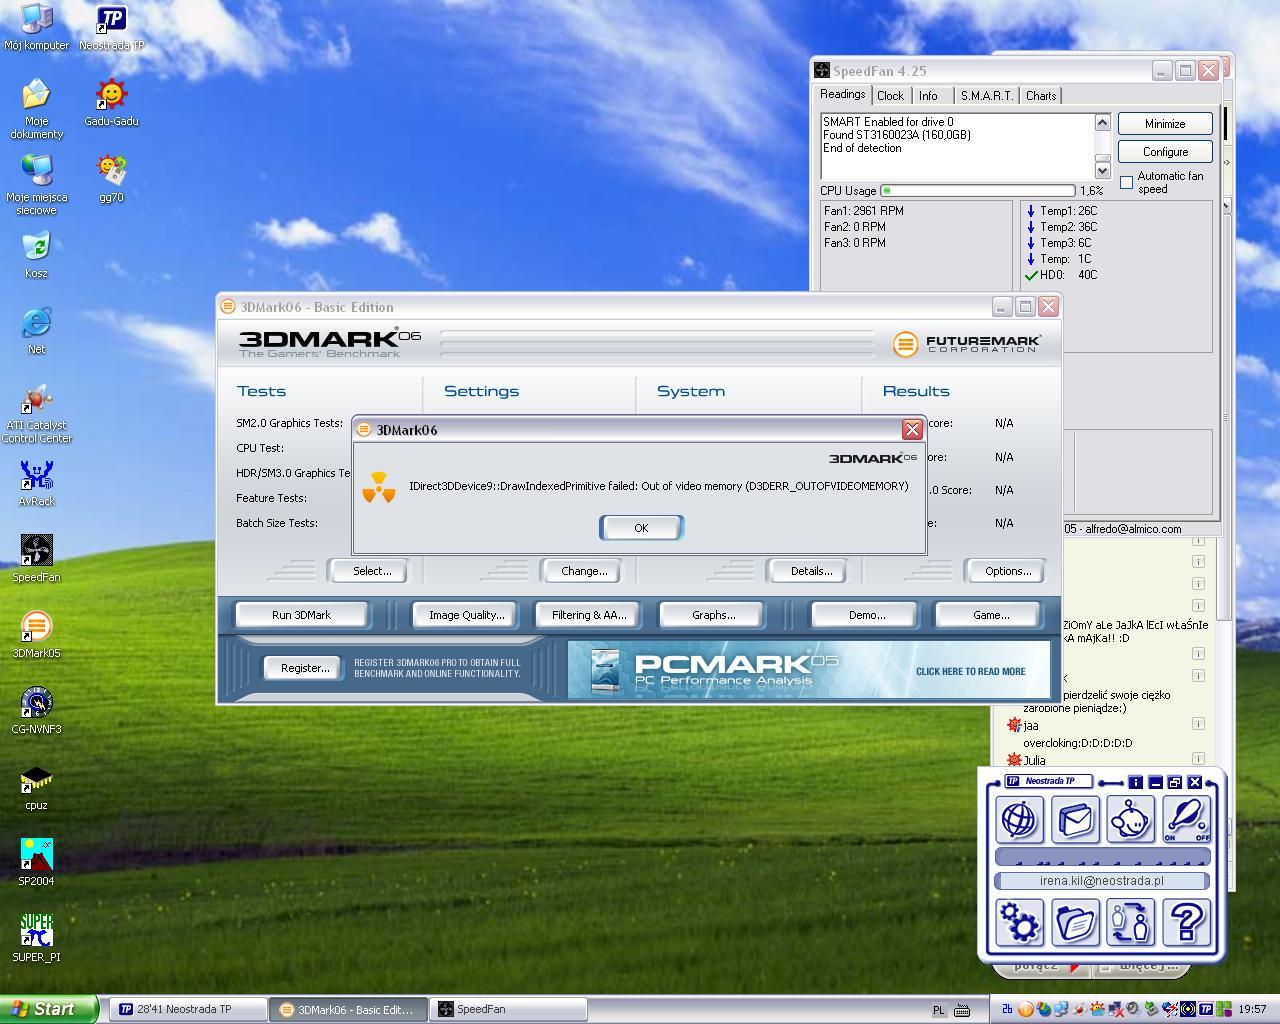Close the 3DMark06 error dialog with X
The height and width of the screenshot is (1024, 1280).
point(912,429)
